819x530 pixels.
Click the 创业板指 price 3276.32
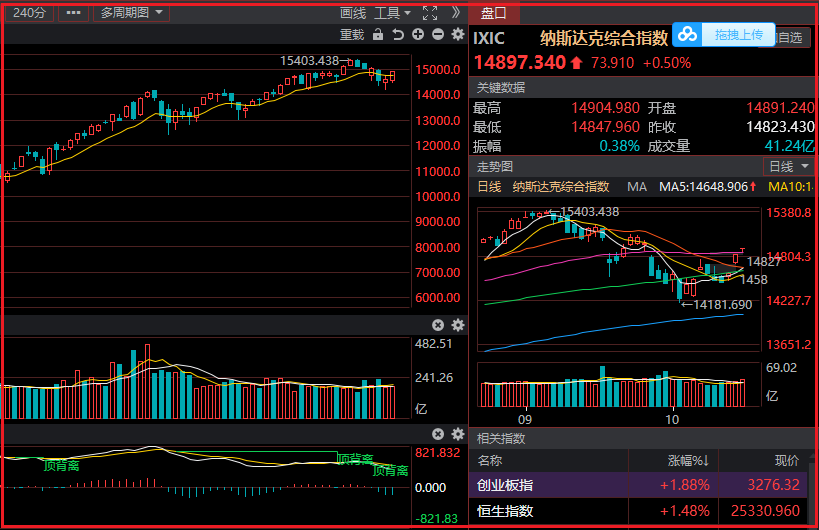(x=773, y=485)
